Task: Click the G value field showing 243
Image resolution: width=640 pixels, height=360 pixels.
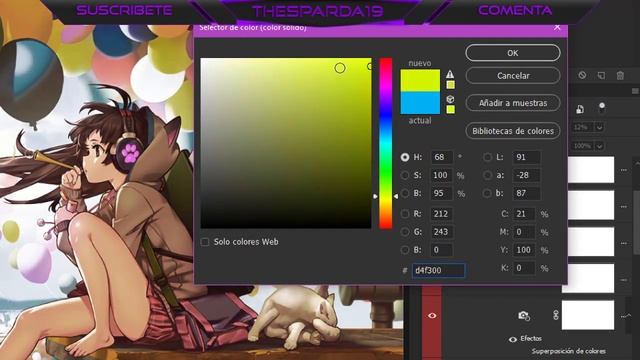Action: coord(442,231)
